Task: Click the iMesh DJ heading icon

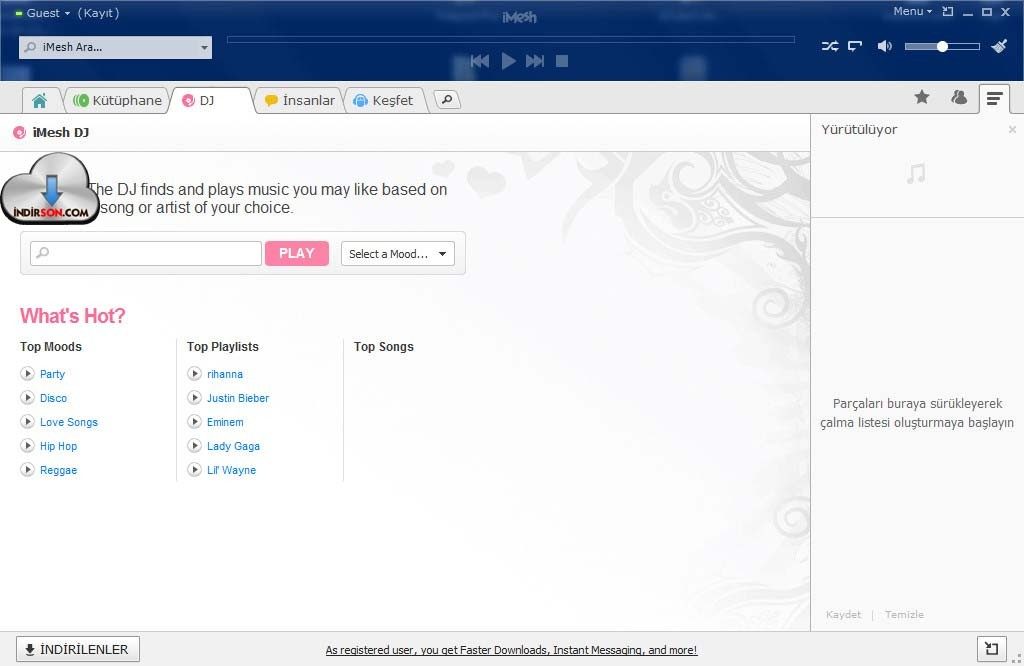Action: 20,133
